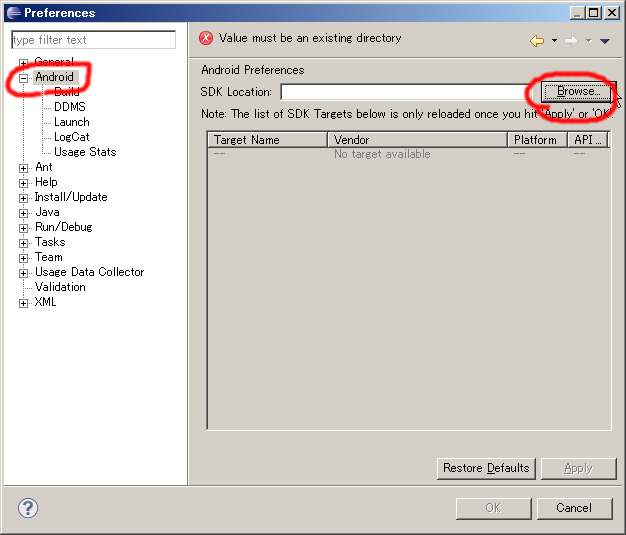Viewport: 626px width, 535px height.
Task: Click the forward navigation arrow icon
Action: click(571, 41)
